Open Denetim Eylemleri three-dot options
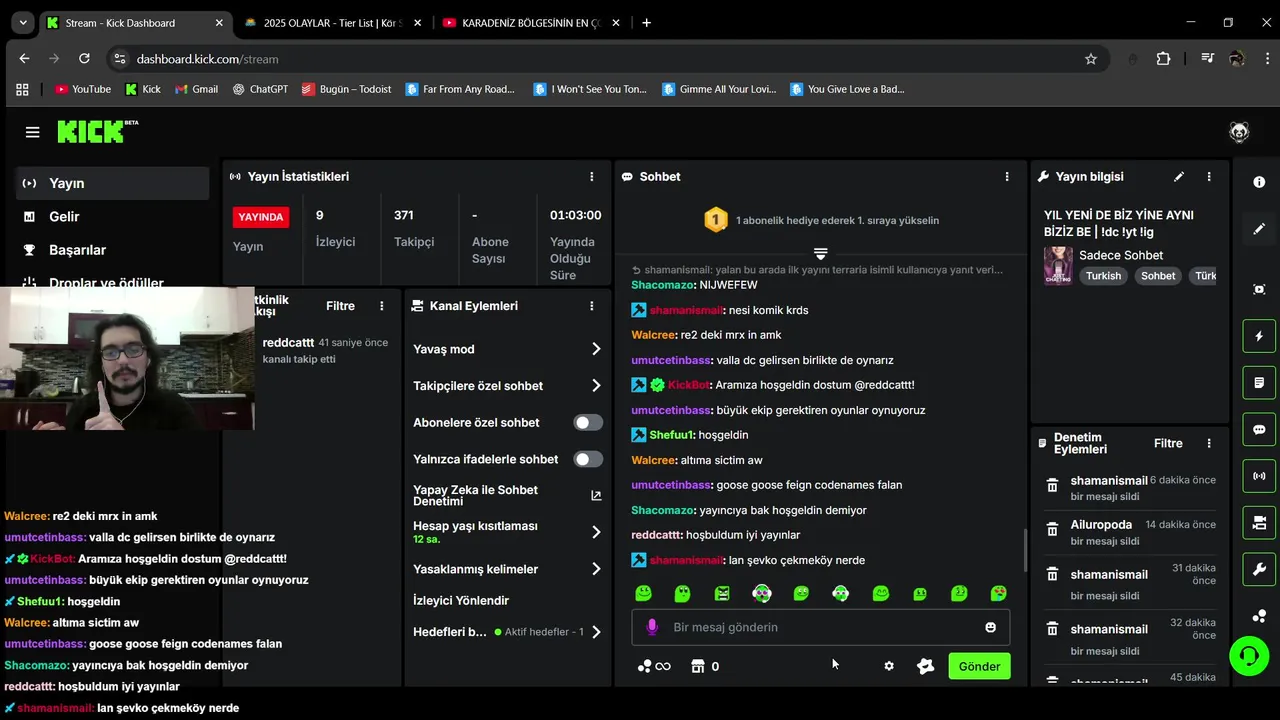 (x=1209, y=443)
